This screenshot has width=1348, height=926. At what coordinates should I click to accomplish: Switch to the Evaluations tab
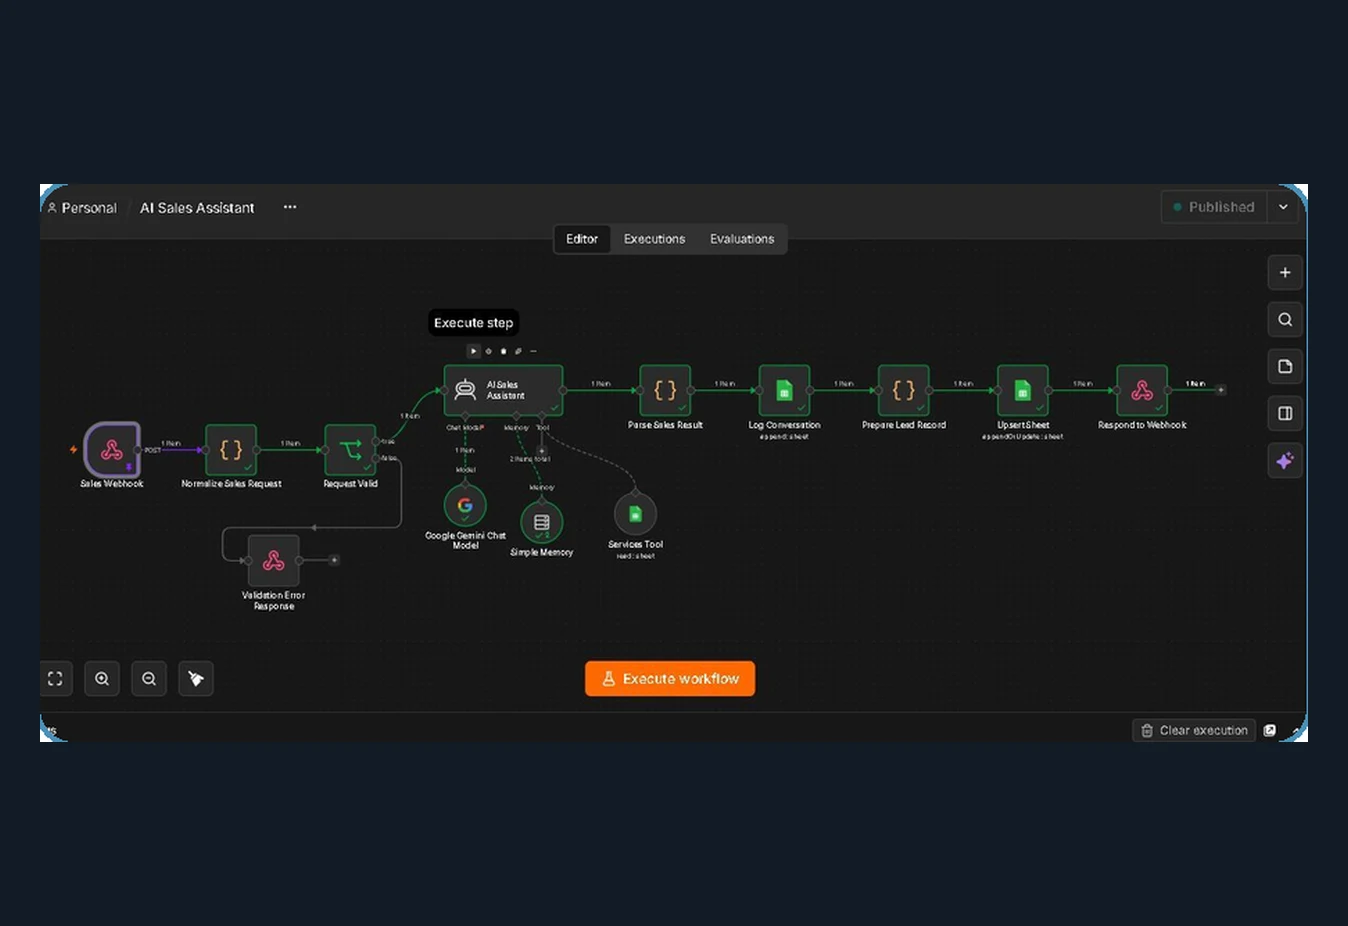click(x=742, y=239)
